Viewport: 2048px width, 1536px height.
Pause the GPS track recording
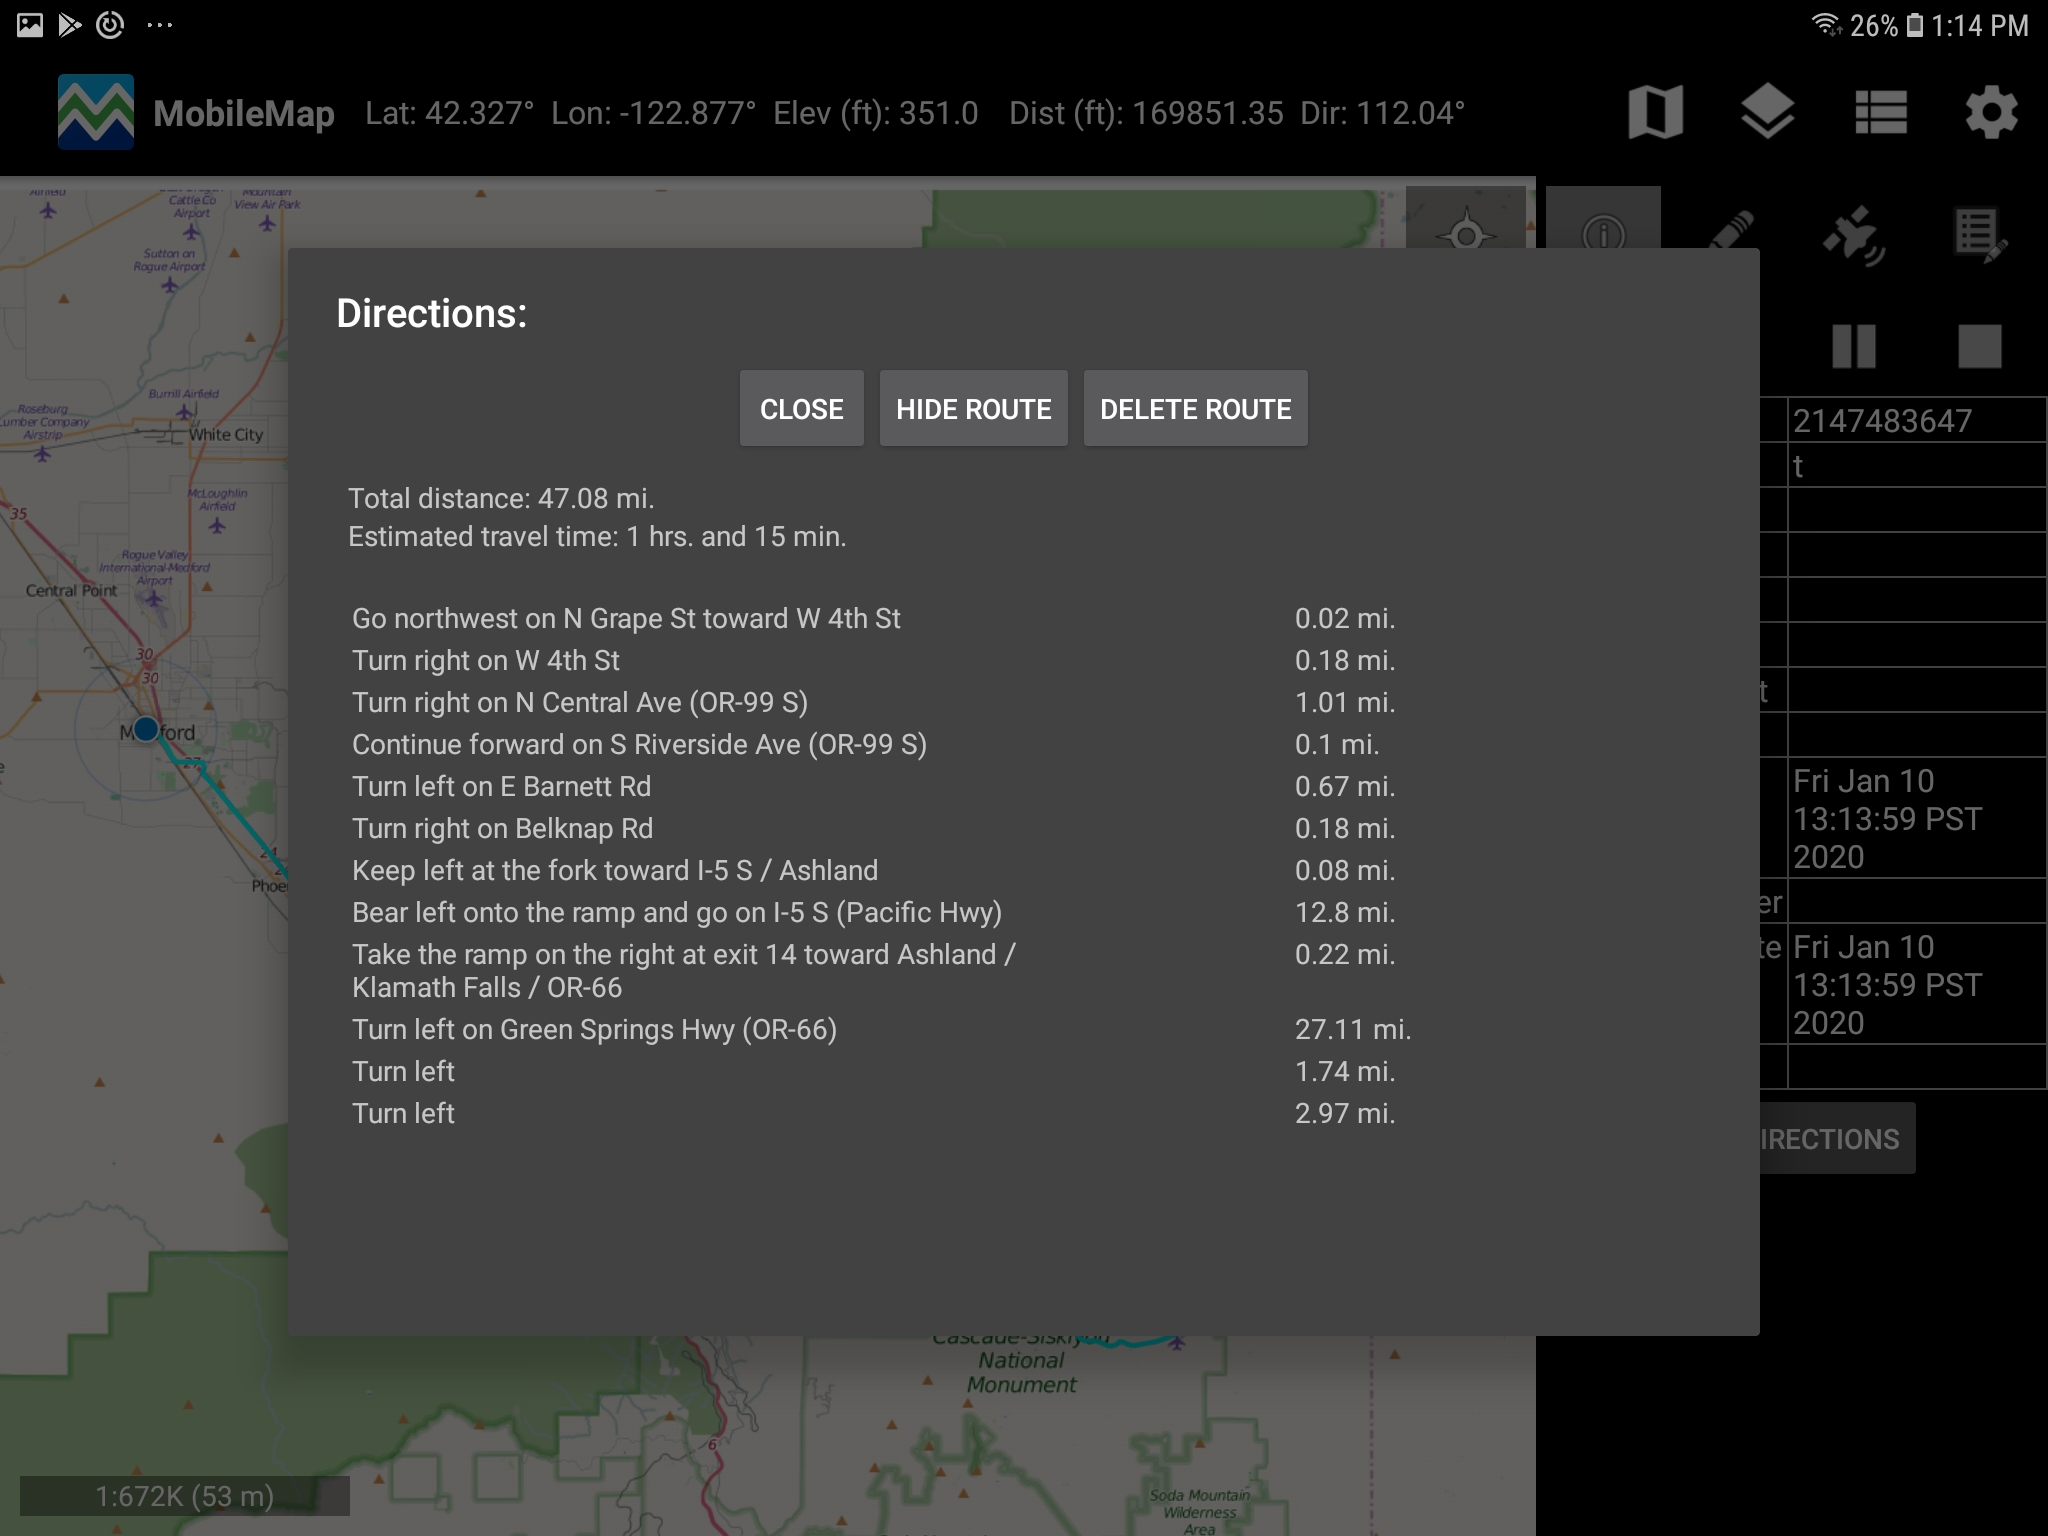1853,347
